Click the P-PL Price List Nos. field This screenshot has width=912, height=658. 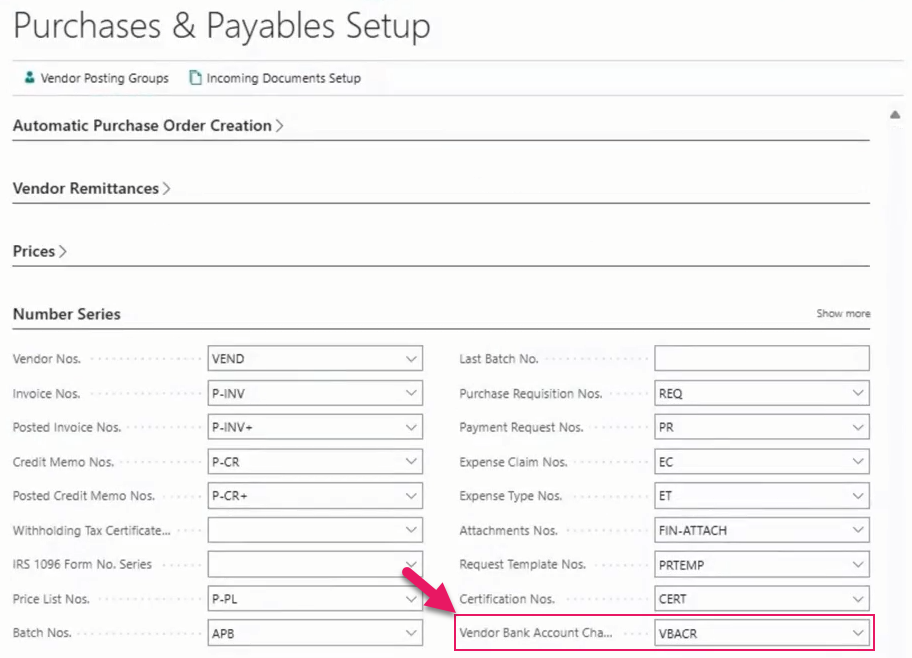point(315,599)
